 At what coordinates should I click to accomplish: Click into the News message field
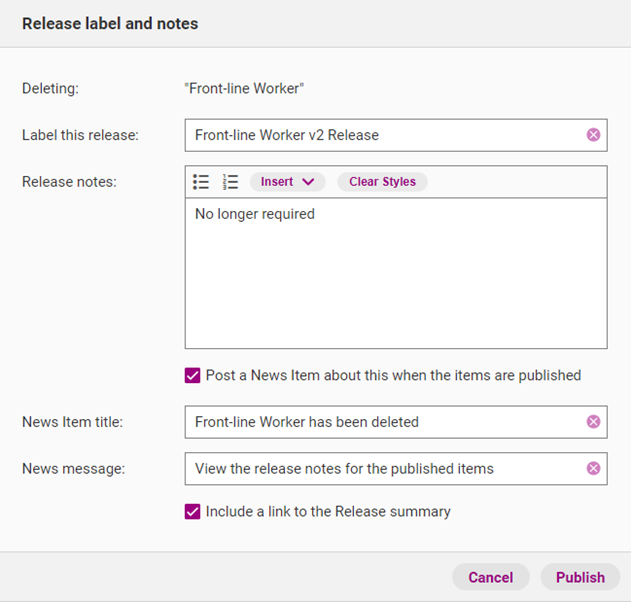[x=380, y=468]
